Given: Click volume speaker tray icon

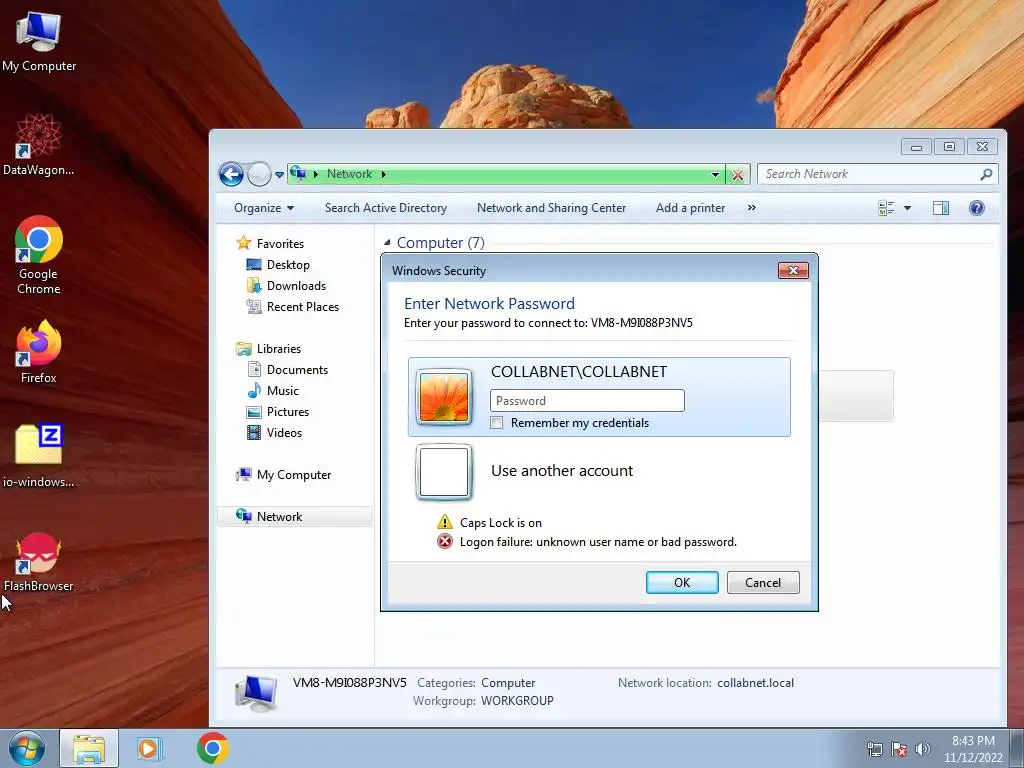Looking at the screenshot, I should [922, 749].
